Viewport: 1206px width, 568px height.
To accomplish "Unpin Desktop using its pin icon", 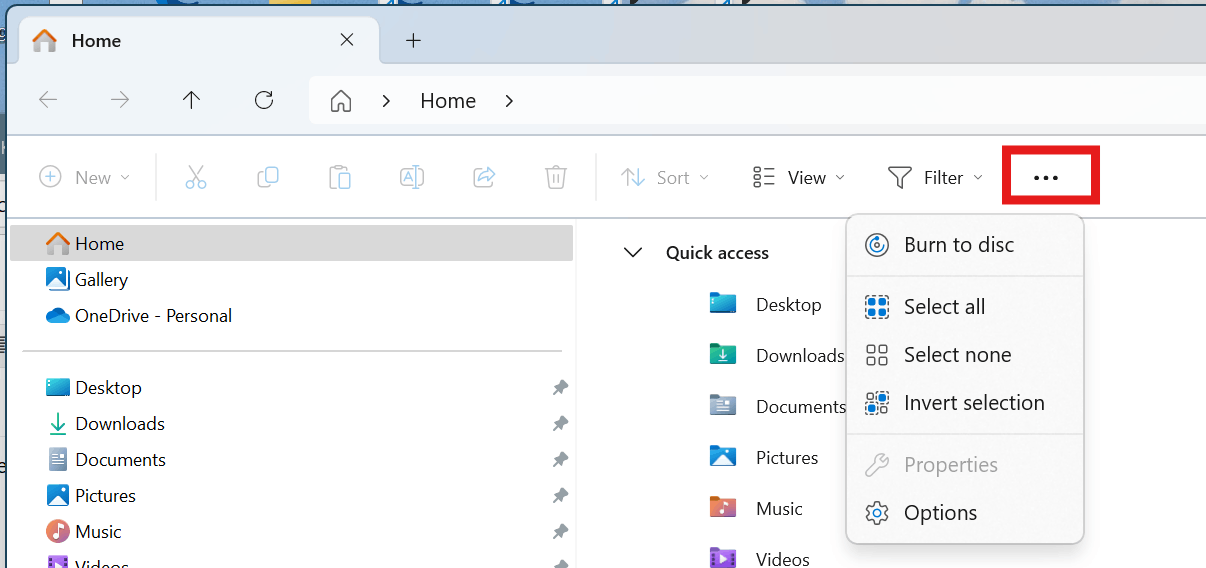I will [x=561, y=388].
